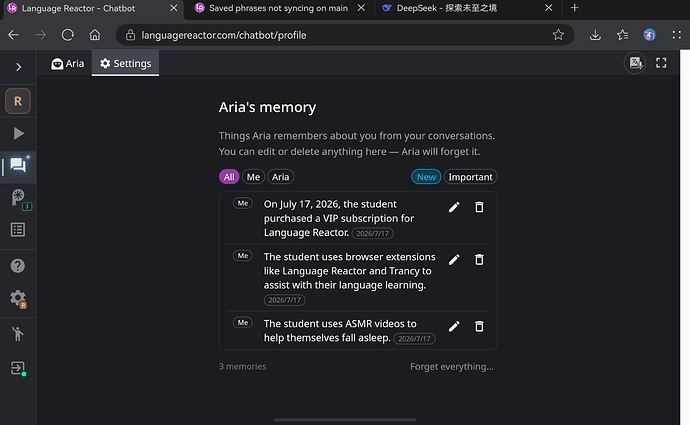Toggle fullscreen mode icon

[661, 63]
